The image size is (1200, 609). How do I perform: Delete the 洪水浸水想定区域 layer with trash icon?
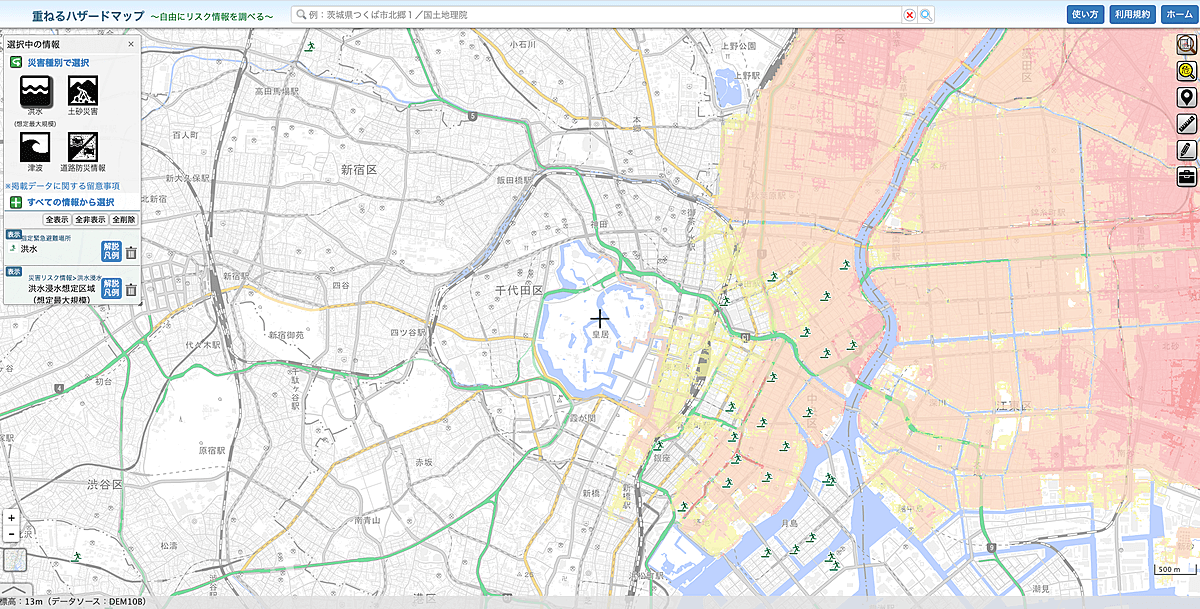tap(131, 290)
